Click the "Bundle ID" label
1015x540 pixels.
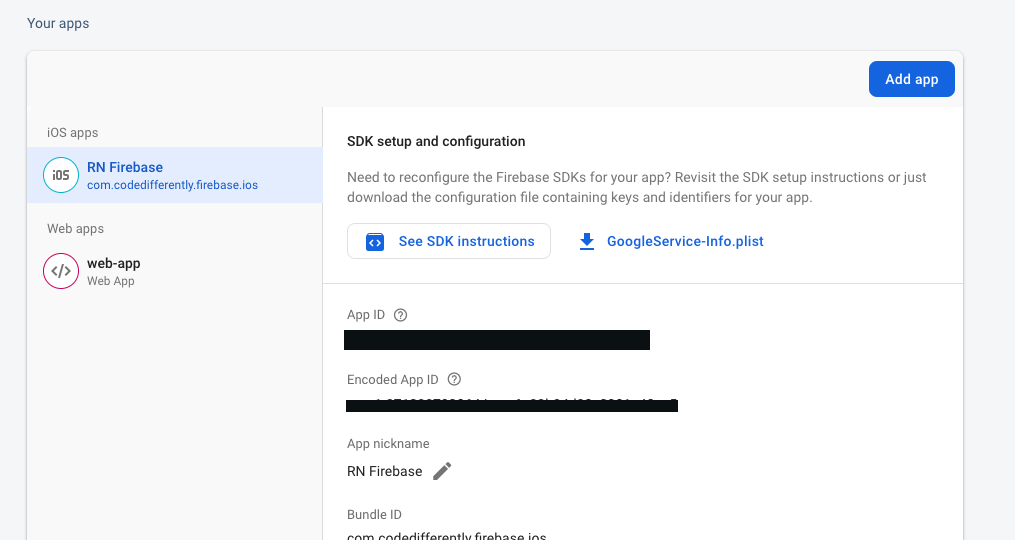[x=374, y=515]
